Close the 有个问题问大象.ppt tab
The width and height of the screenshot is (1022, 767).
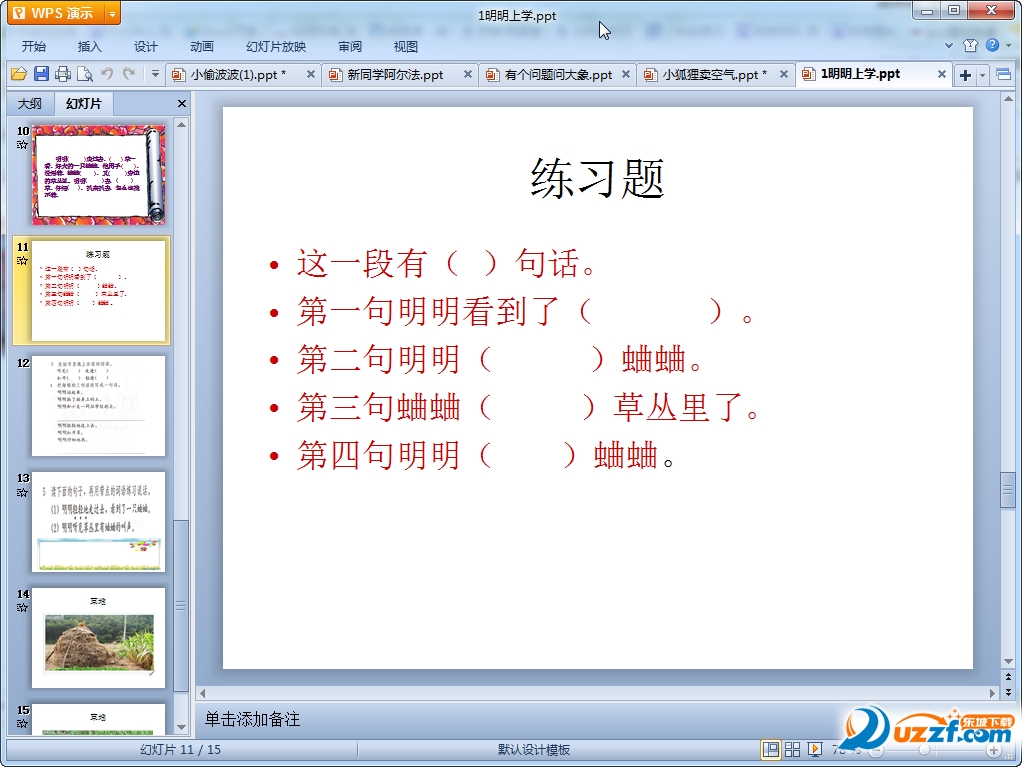[x=626, y=74]
